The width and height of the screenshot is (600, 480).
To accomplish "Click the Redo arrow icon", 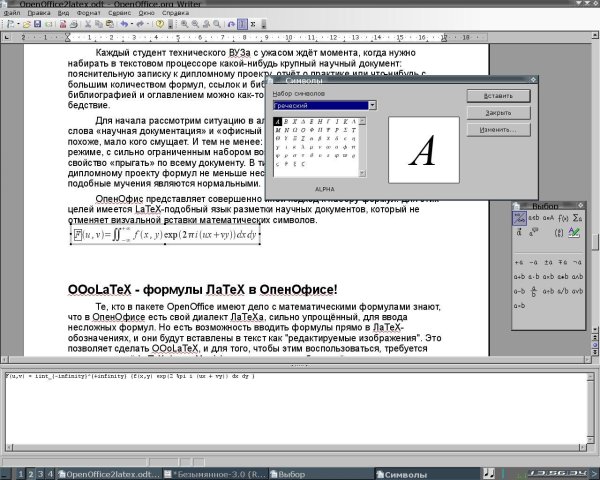I will click(140, 24).
